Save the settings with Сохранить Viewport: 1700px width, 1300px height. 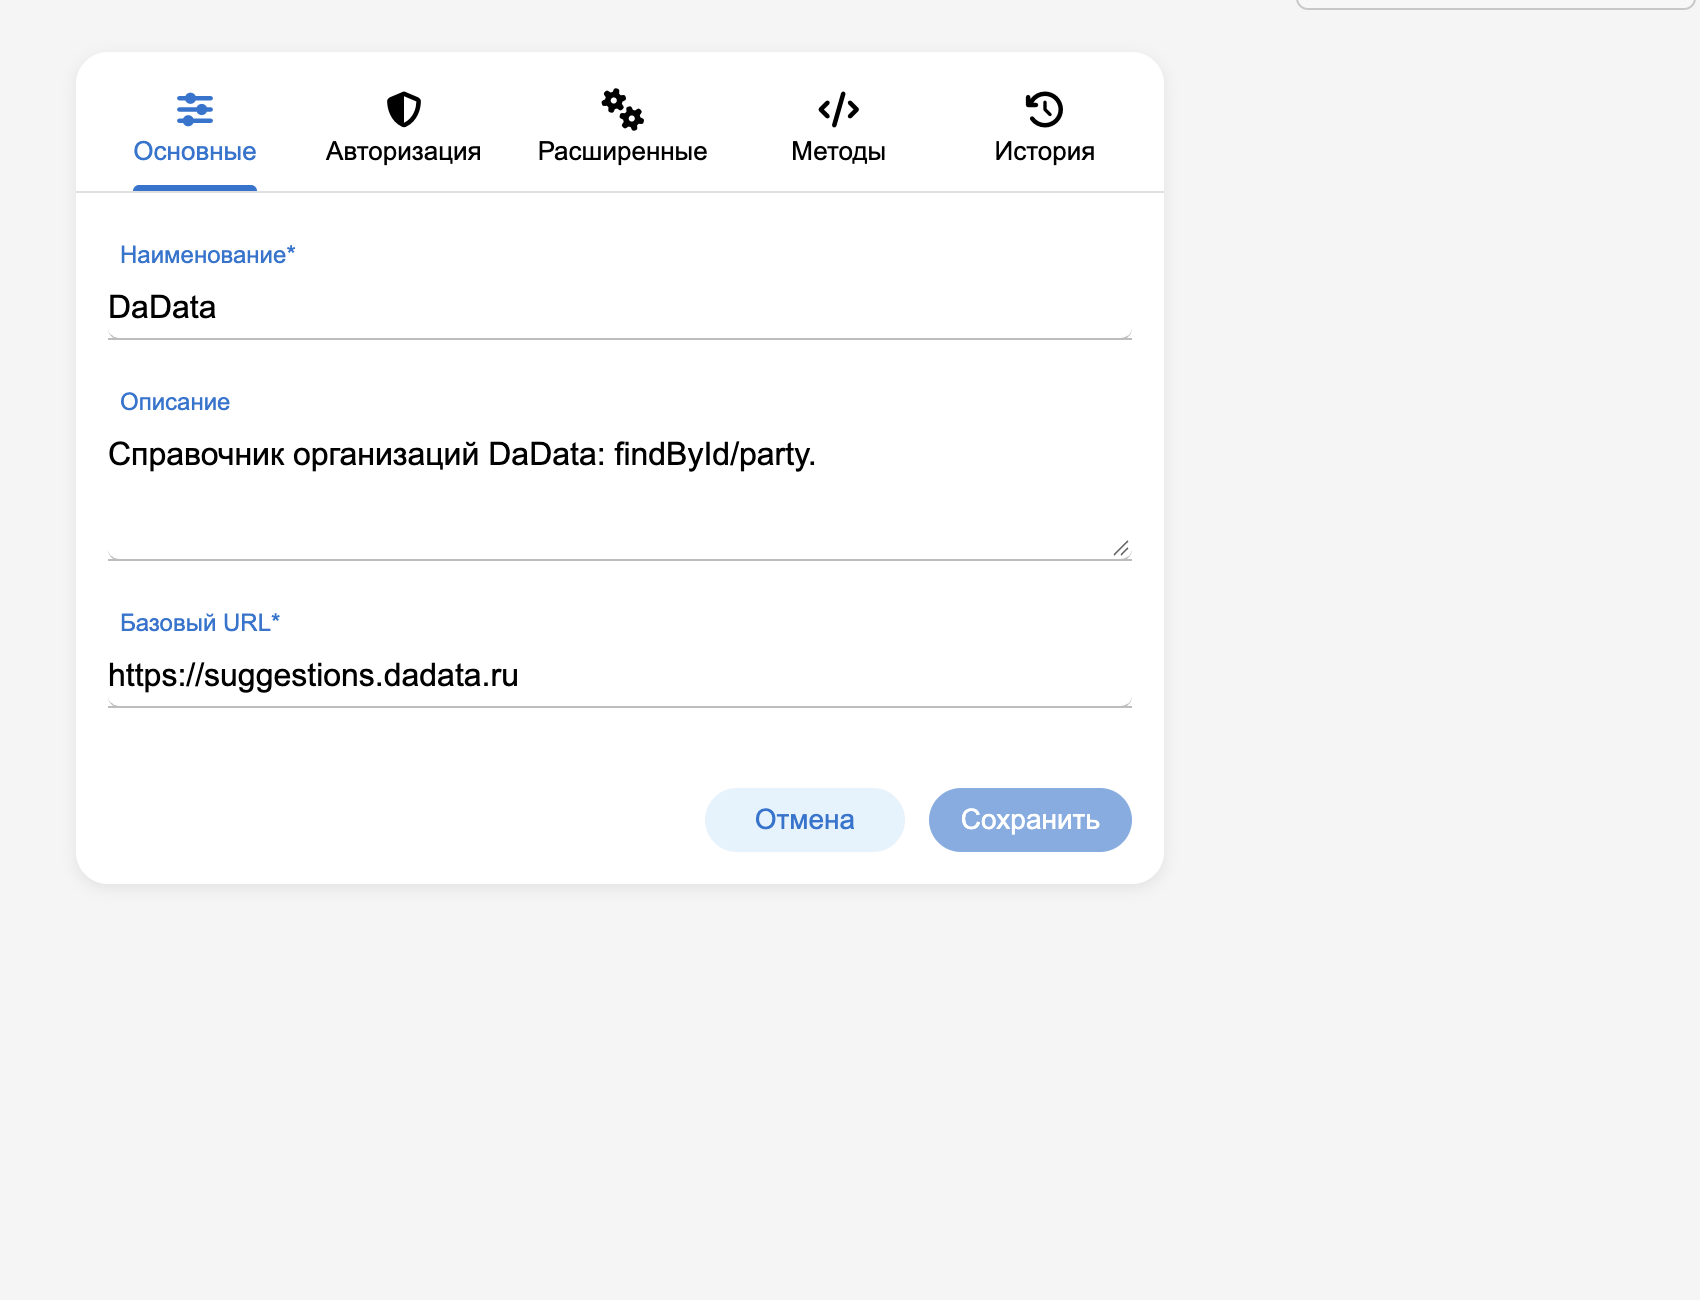(x=1030, y=820)
